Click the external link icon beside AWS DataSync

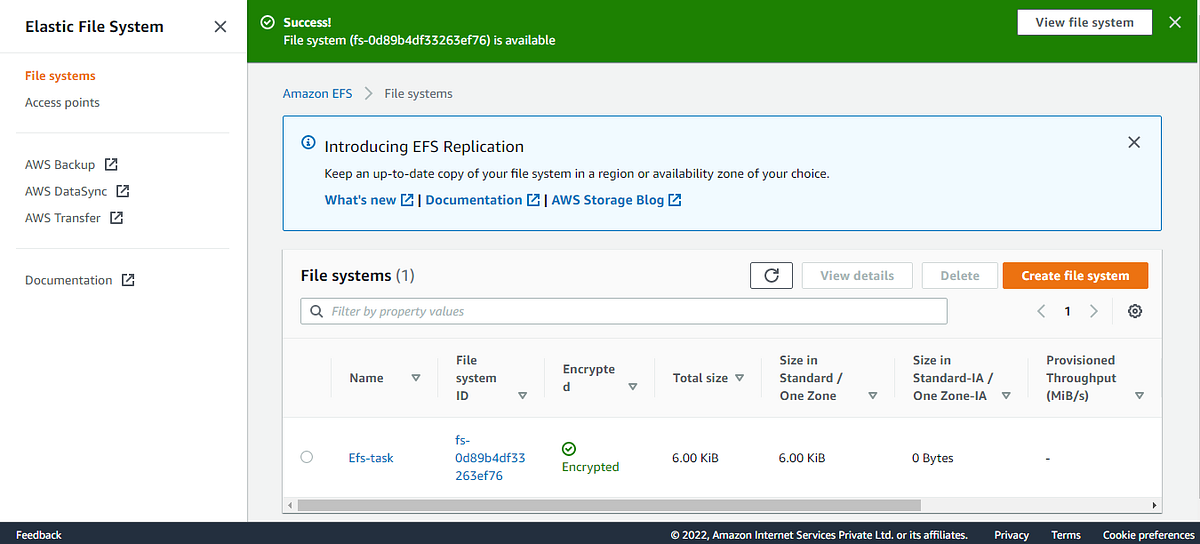point(122,191)
